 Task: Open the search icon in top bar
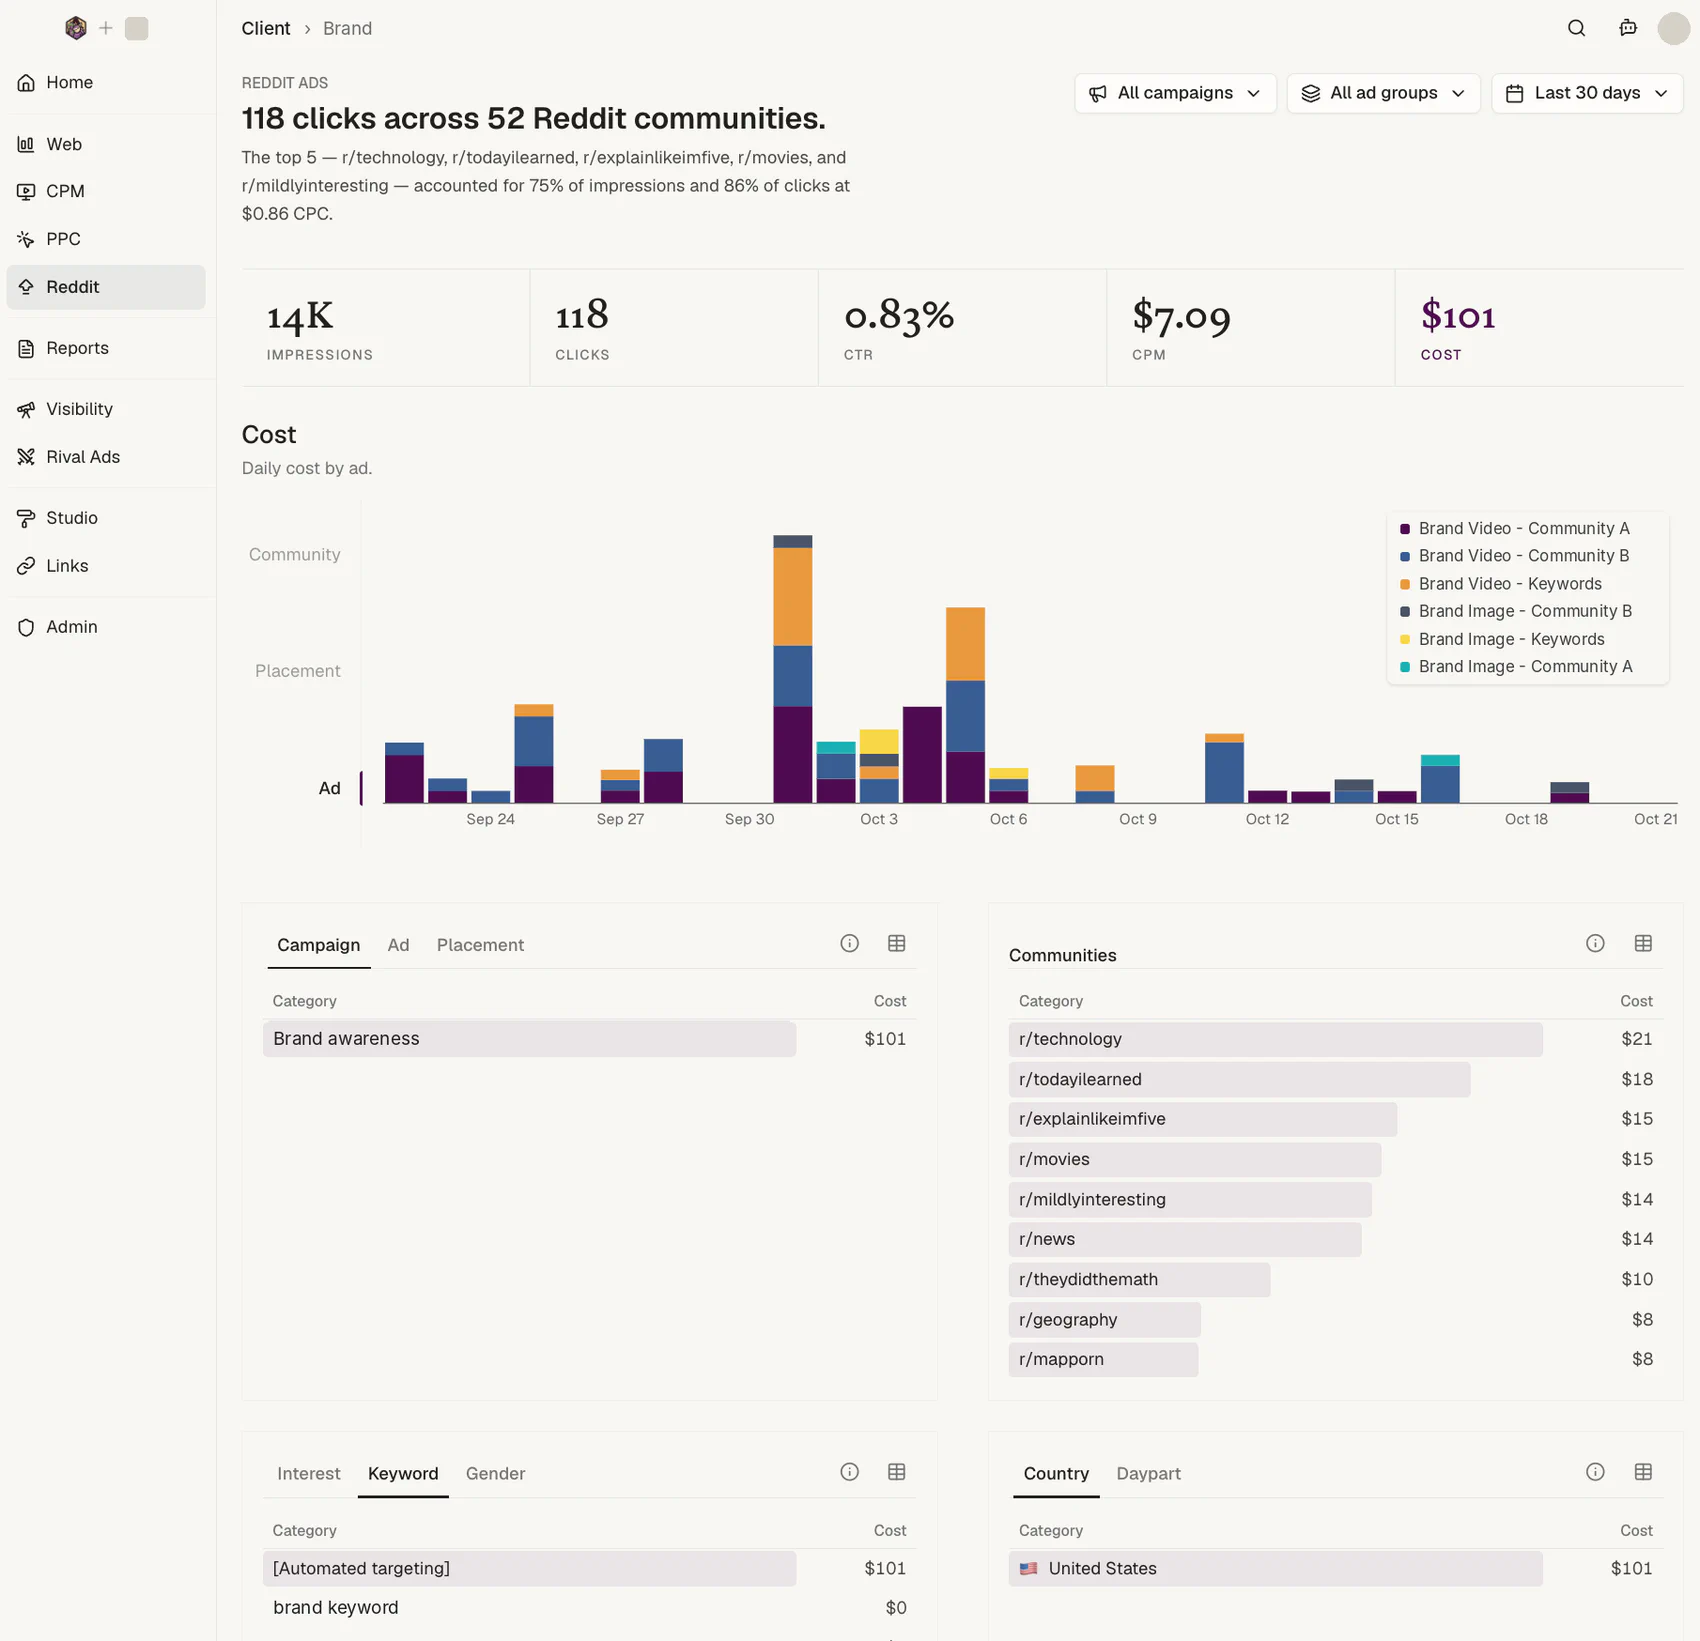[1576, 28]
